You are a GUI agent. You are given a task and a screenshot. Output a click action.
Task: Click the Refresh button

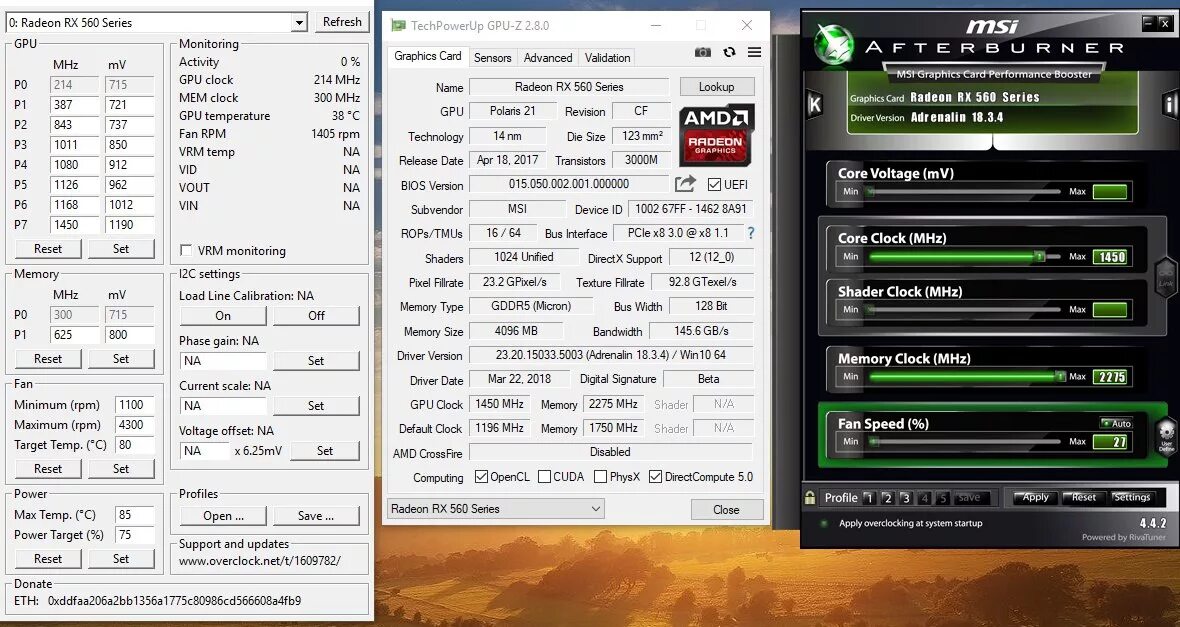(342, 22)
